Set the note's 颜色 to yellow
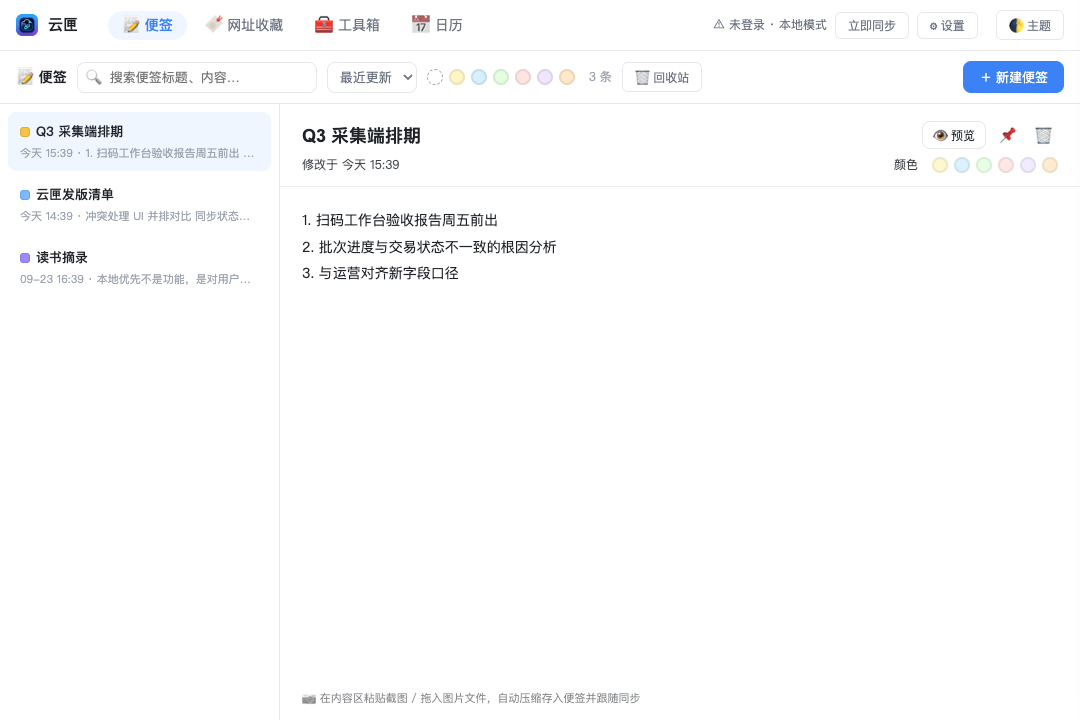This screenshot has height=720, width=1080. (x=939, y=165)
